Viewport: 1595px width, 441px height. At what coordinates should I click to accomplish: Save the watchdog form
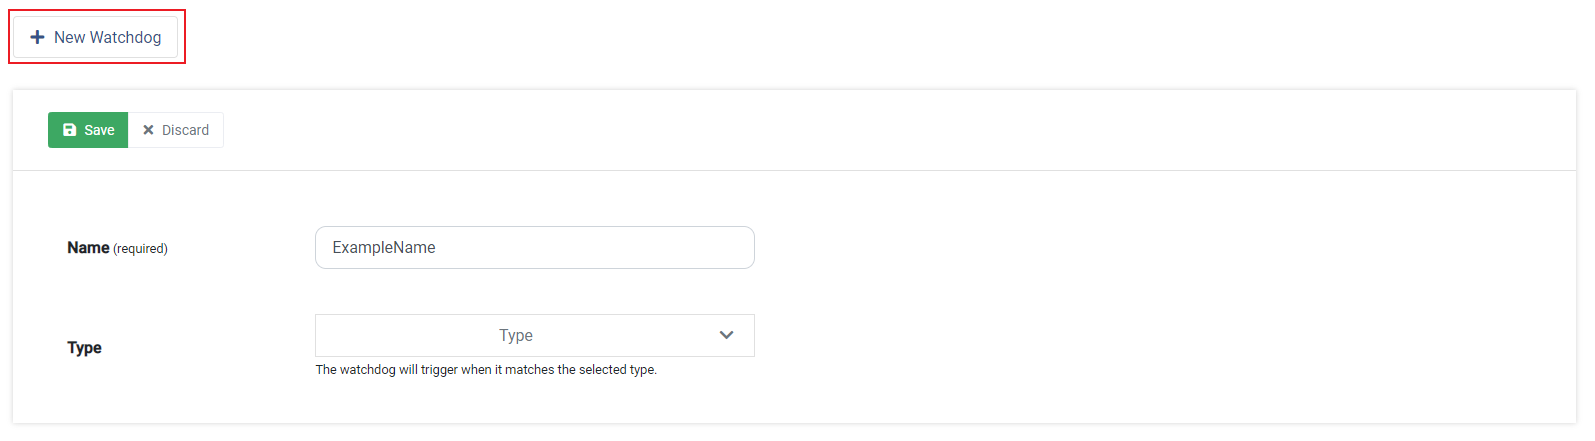click(88, 130)
